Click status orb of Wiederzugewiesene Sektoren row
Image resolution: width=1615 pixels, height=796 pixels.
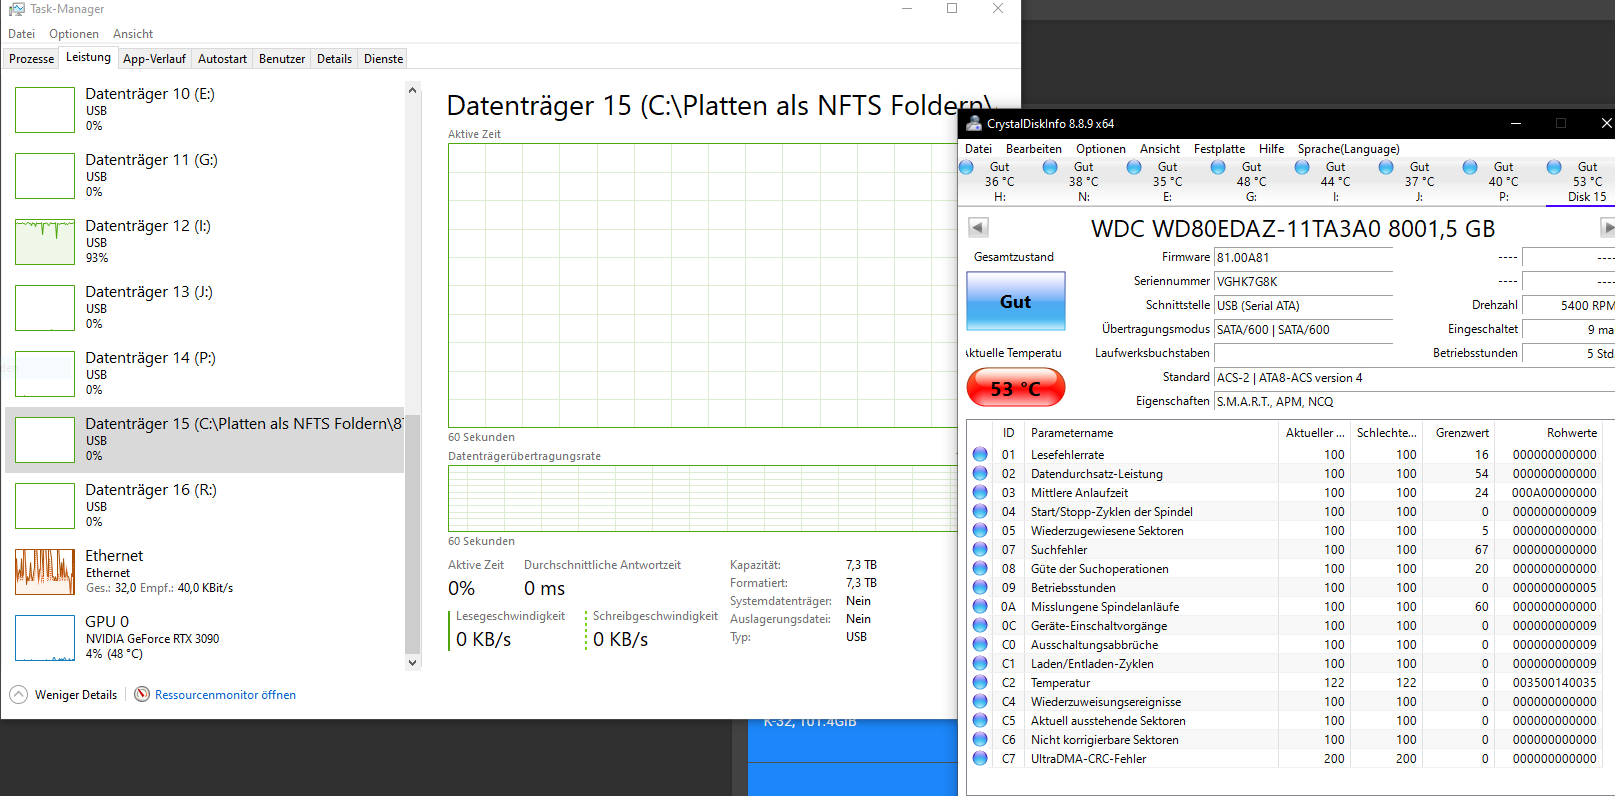point(980,530)
